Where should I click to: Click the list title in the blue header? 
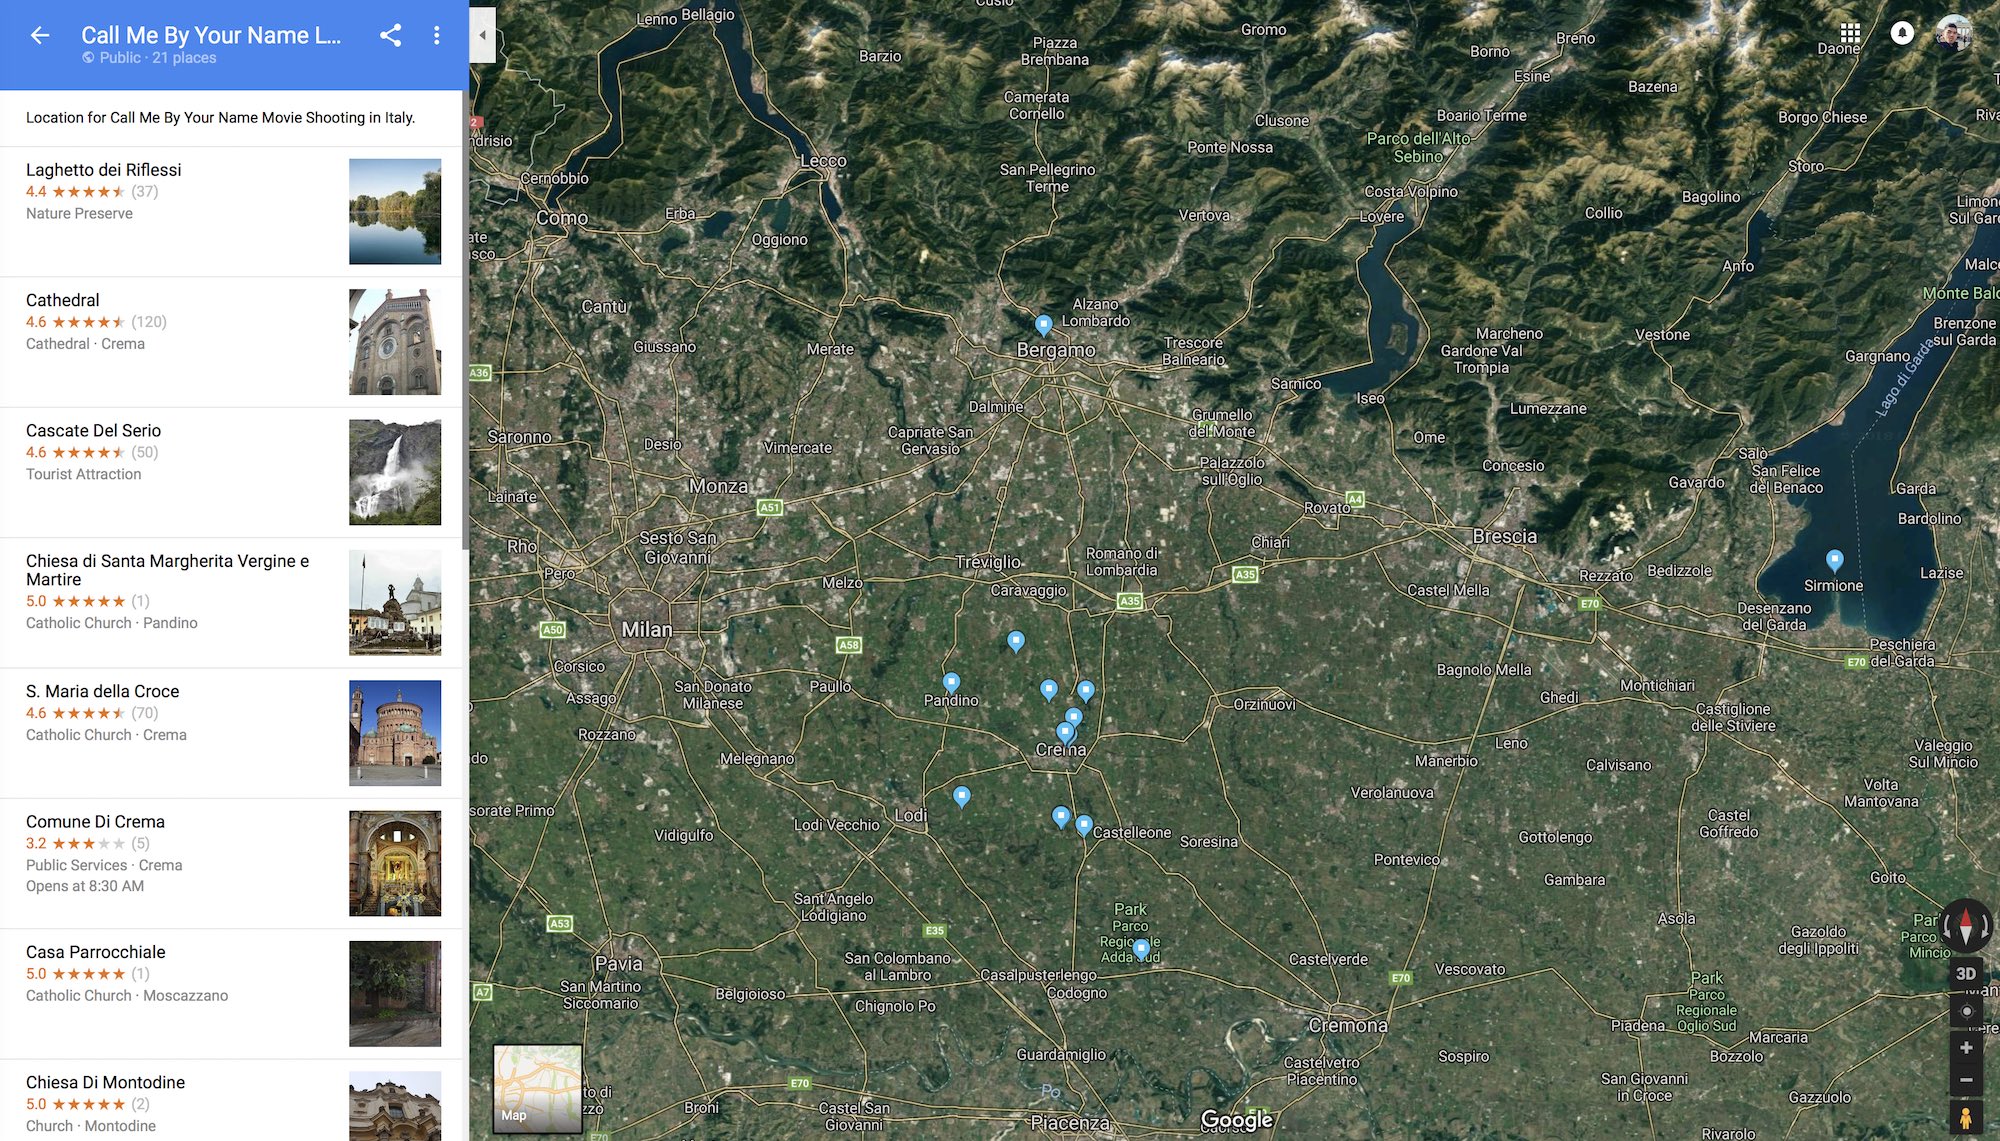[211, 35]
